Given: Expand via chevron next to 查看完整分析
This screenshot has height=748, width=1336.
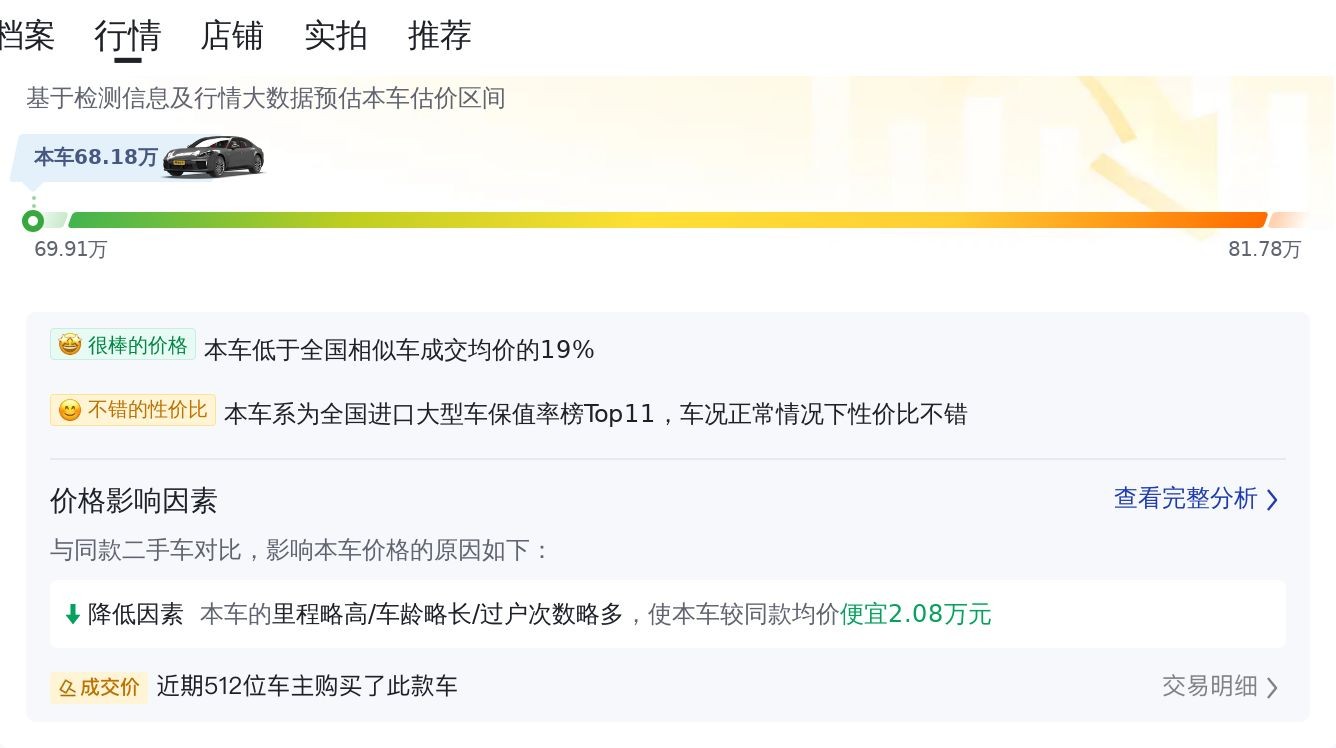Looking at the screenshot, I should [x=1272, y=500].
